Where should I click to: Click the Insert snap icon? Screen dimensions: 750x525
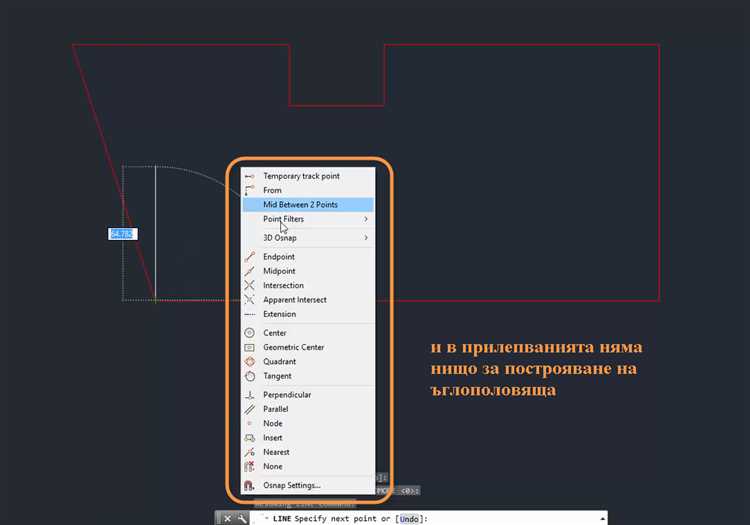pyautogui.click(x=249, y=438)
